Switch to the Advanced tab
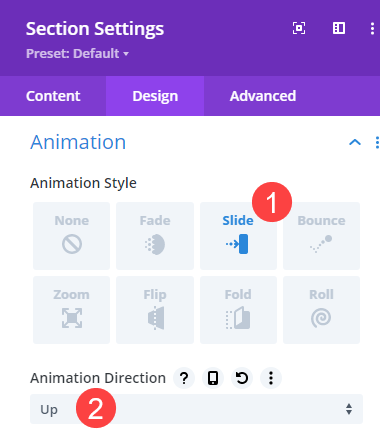 click(263, 96)
